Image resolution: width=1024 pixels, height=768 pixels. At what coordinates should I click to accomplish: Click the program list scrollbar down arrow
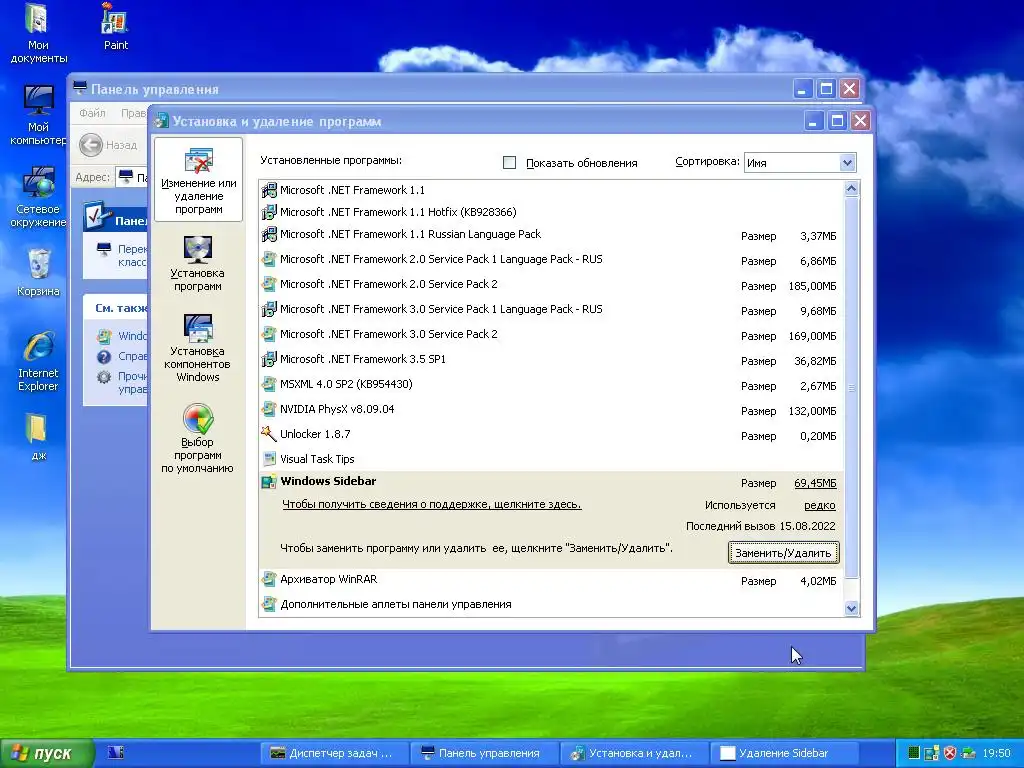tap(851, 608)
